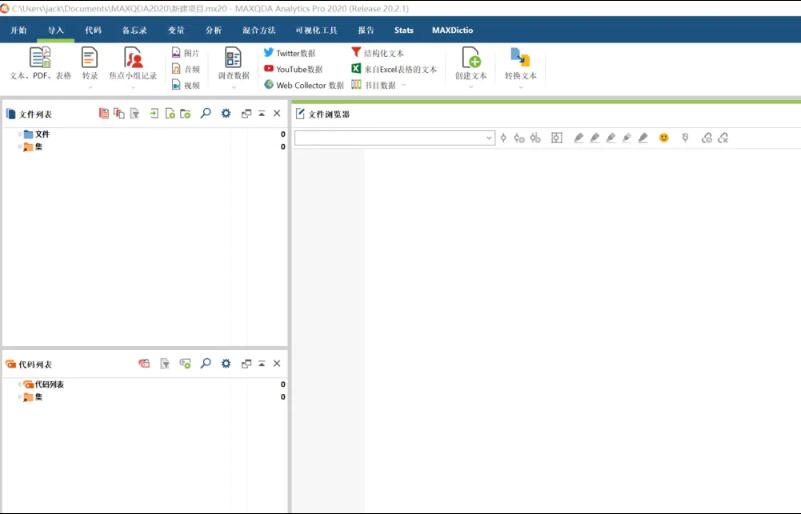This screenshot has width=801, height=514.
Task: Click the 转录 transcription import icon
Action: 90,57
